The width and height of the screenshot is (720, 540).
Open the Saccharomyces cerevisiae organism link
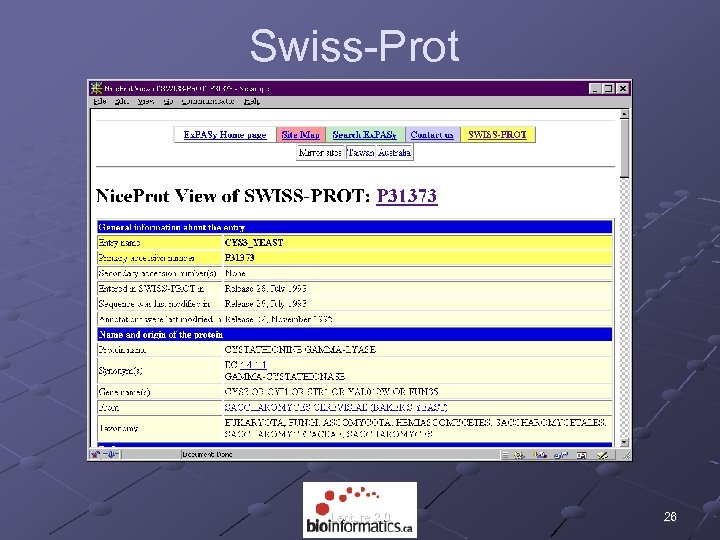pyautogui.click(x=336, y=407)
